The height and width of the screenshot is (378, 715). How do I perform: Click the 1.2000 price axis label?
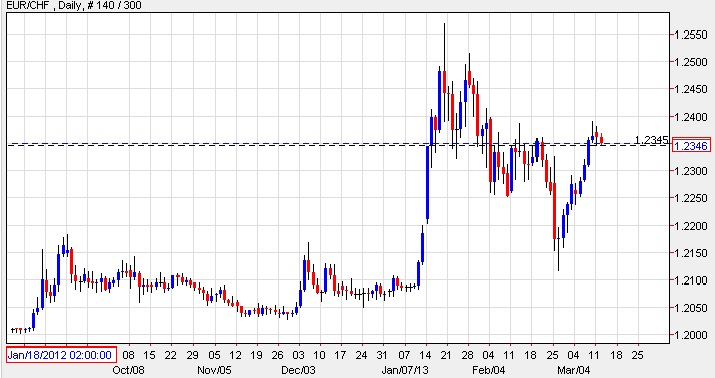[x=691, y=335]
